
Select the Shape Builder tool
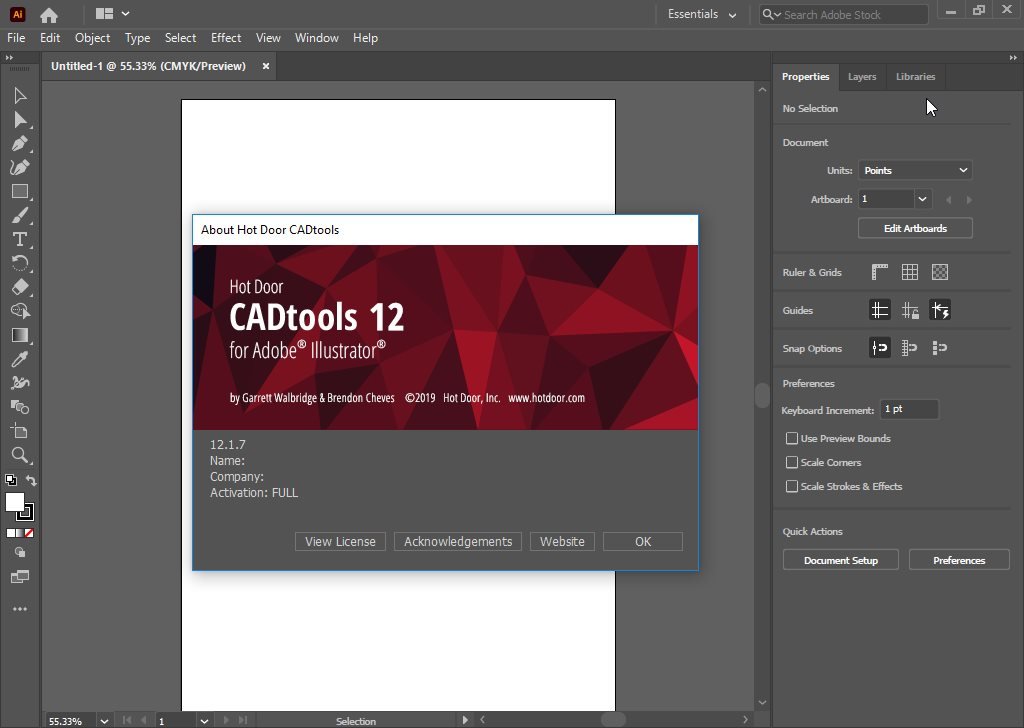tap(20, 311)
